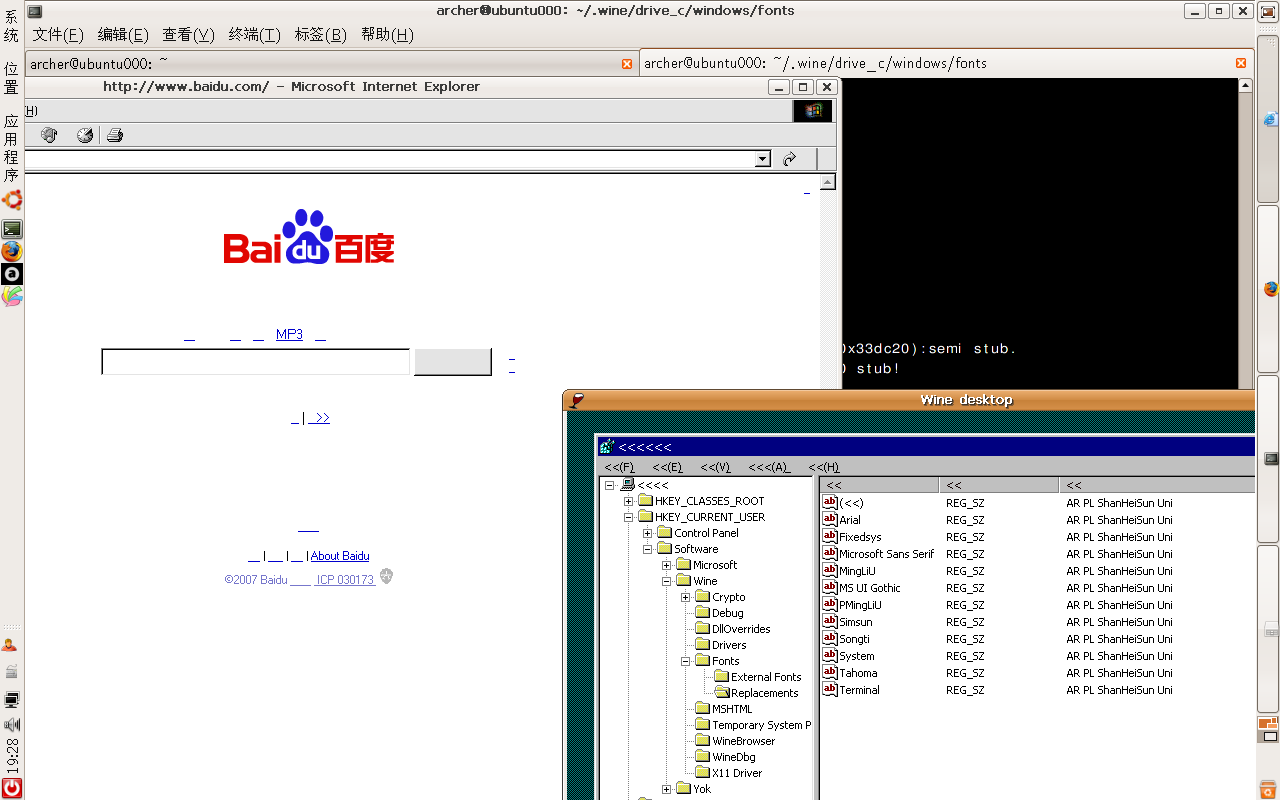The height and width of the screenshot is (800, 1280).
Task: Select the External Fonts key
Action: click(766, 677)
